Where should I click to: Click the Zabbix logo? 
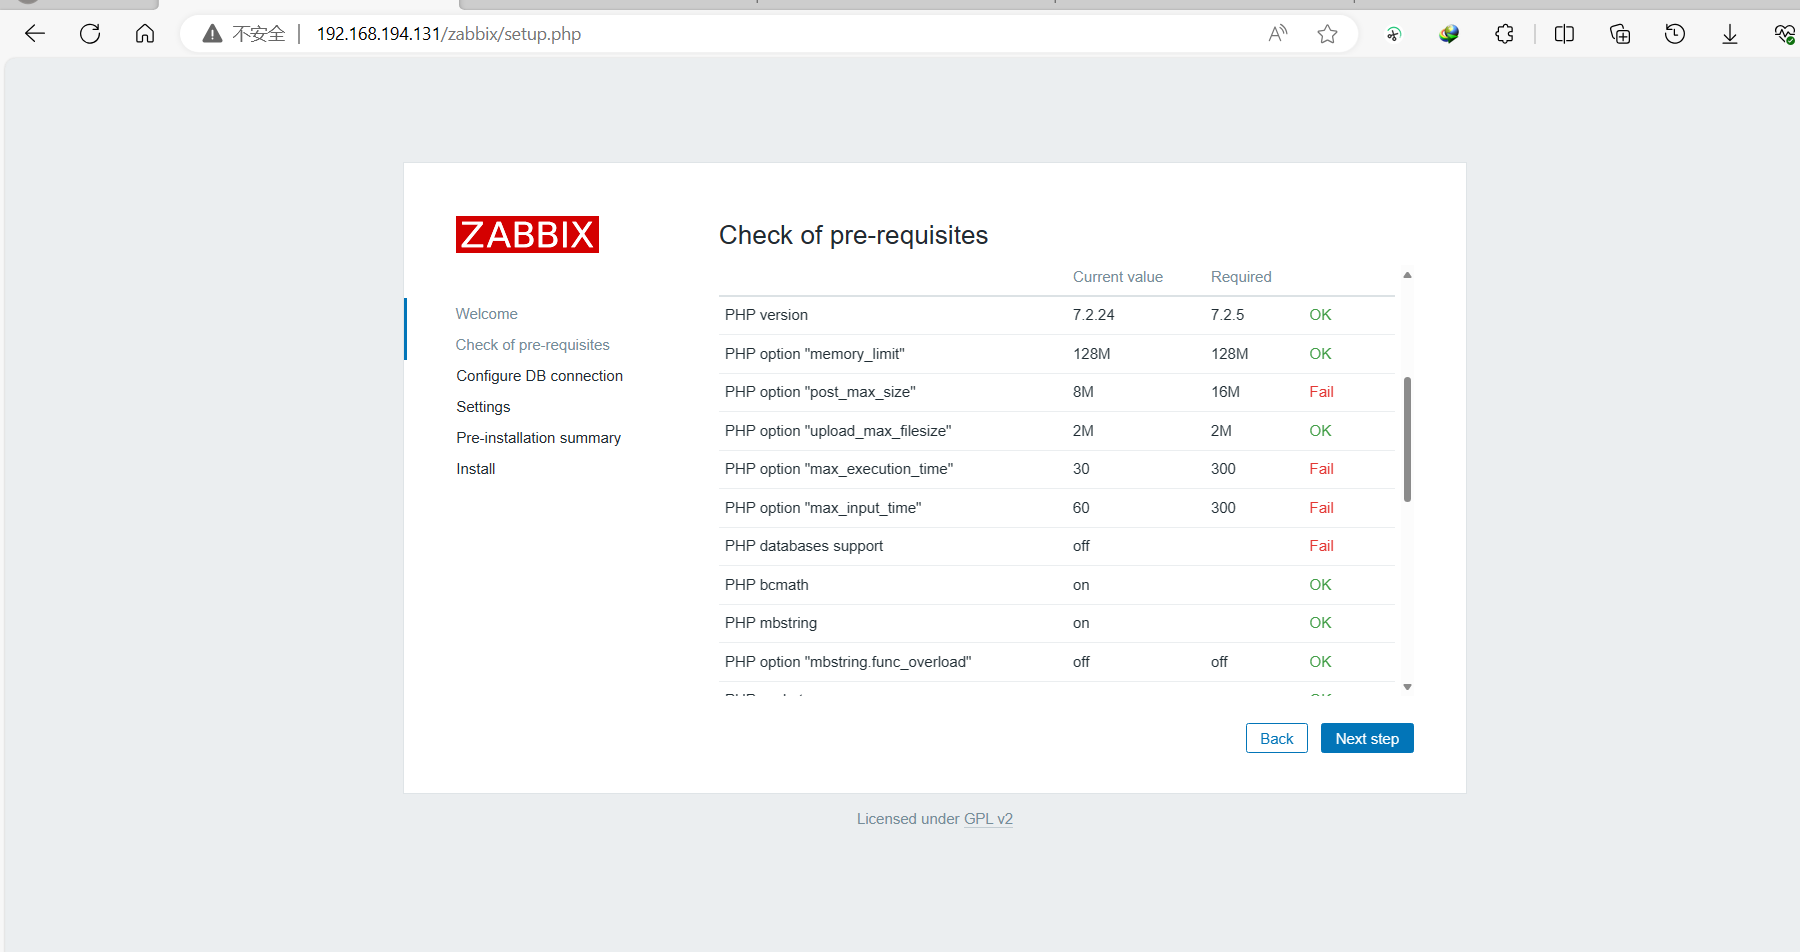click(527, 235)
